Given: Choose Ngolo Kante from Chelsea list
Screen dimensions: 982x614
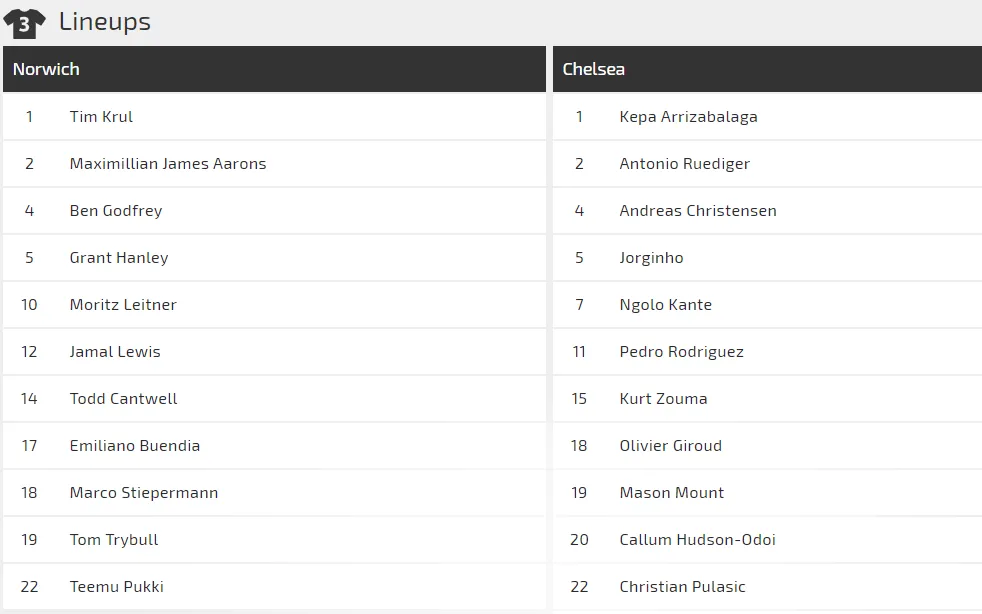Looking at the screenshot, I should 665,305.
